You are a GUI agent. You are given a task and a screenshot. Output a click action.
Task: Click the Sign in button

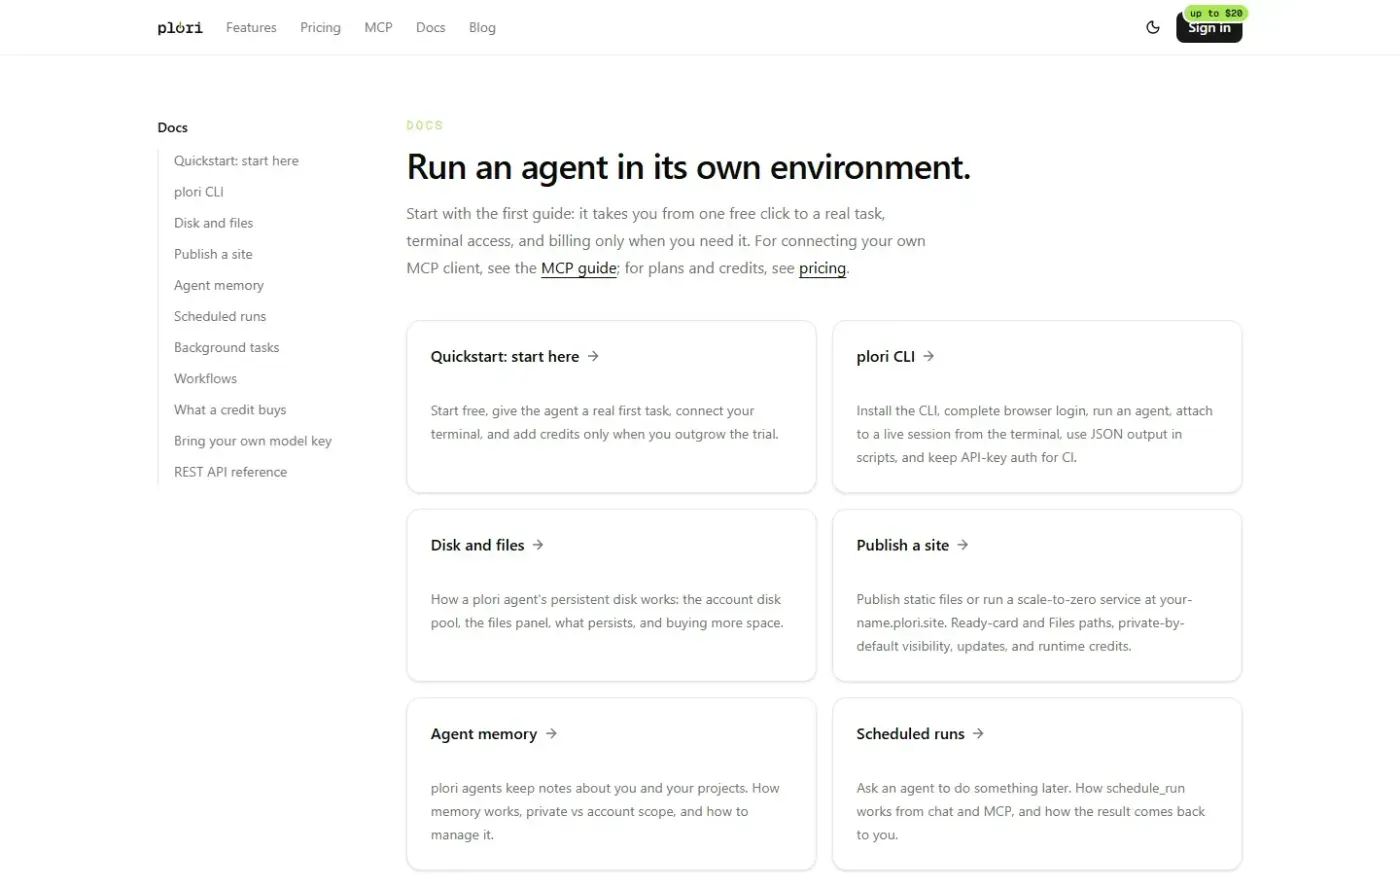pos(1209,29)
